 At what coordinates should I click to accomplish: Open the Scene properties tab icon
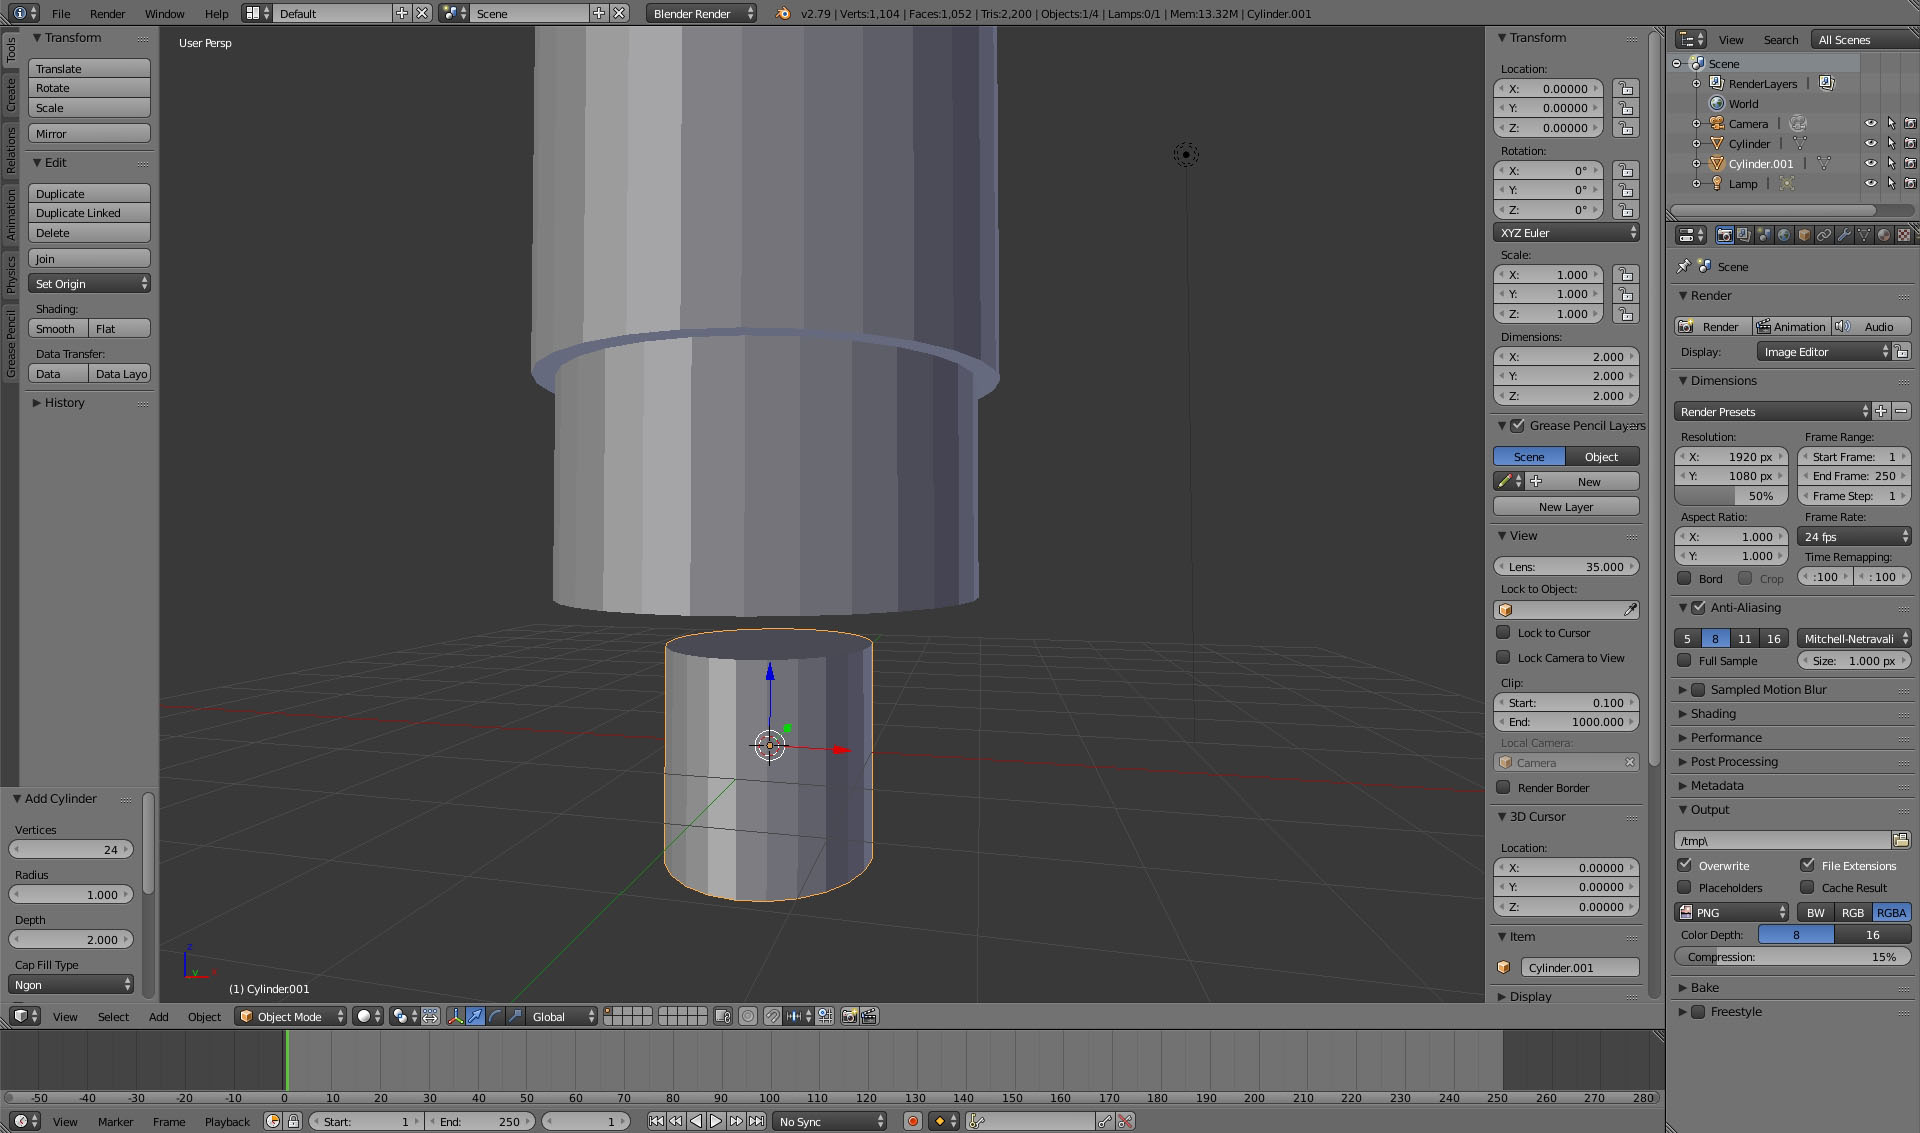click(x=1764, y=235)
